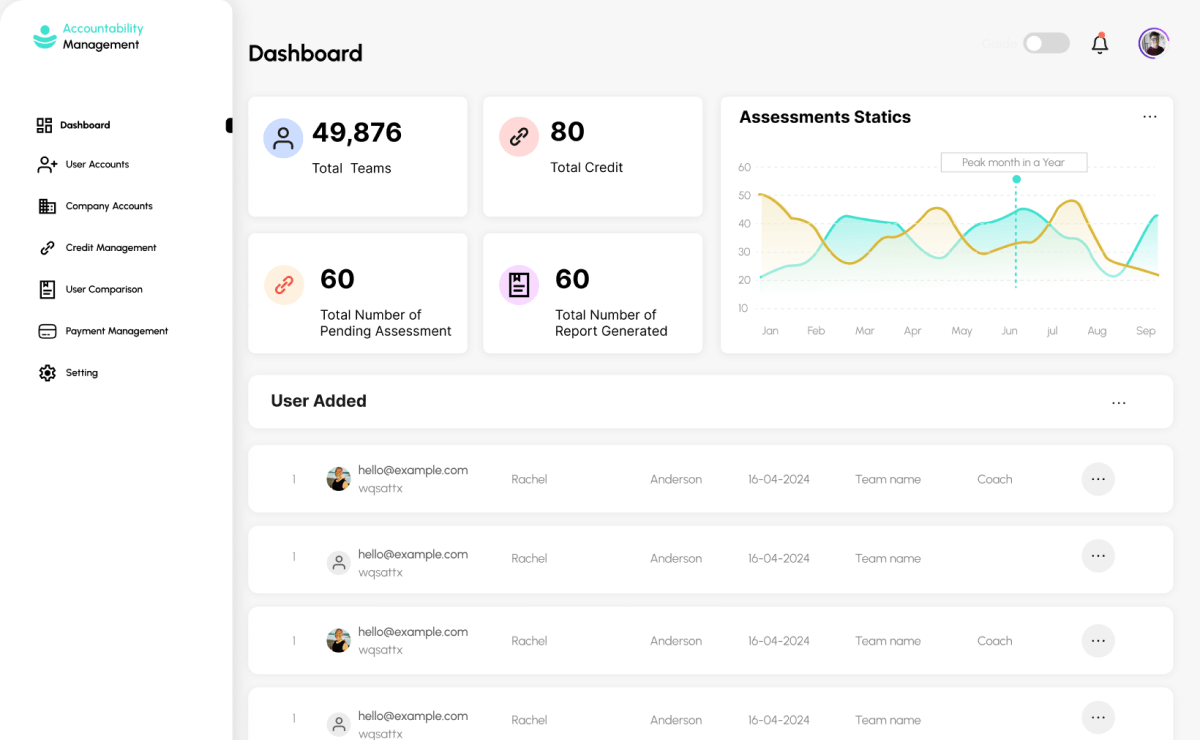Click the Total Teams person icon
This screenshot has height=740, width=1200.
click(x=283, y=138)
